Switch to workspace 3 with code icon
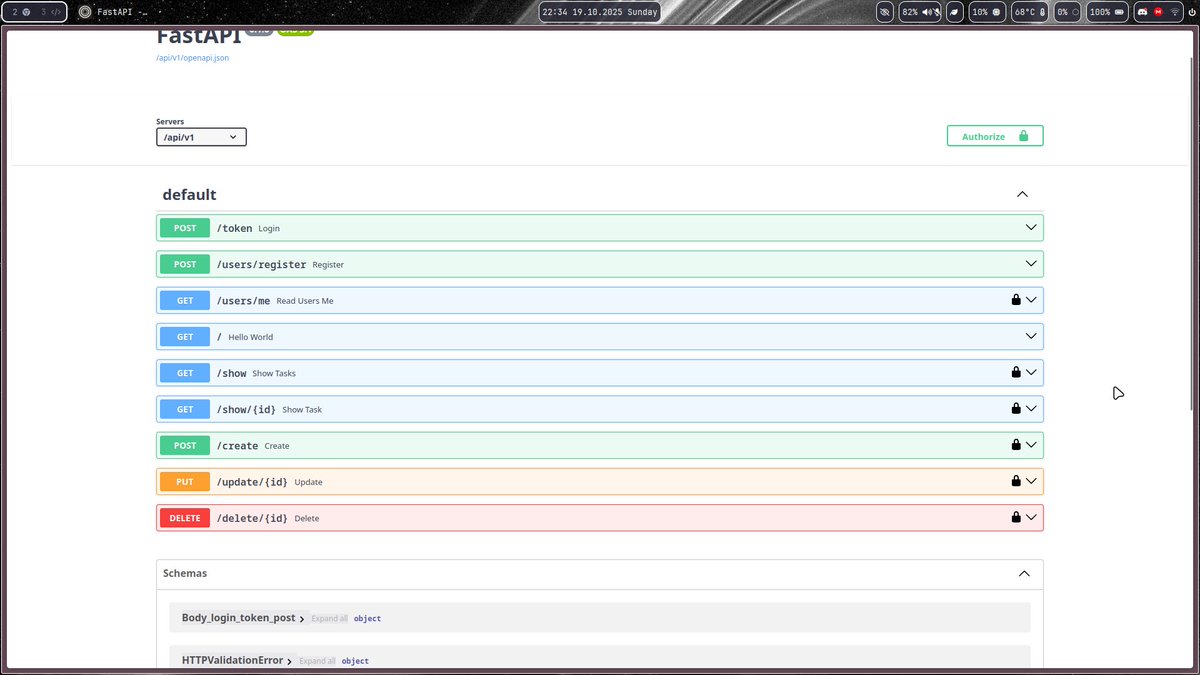The width and height of the screenshot is (1200, 675). pos(51,12)
